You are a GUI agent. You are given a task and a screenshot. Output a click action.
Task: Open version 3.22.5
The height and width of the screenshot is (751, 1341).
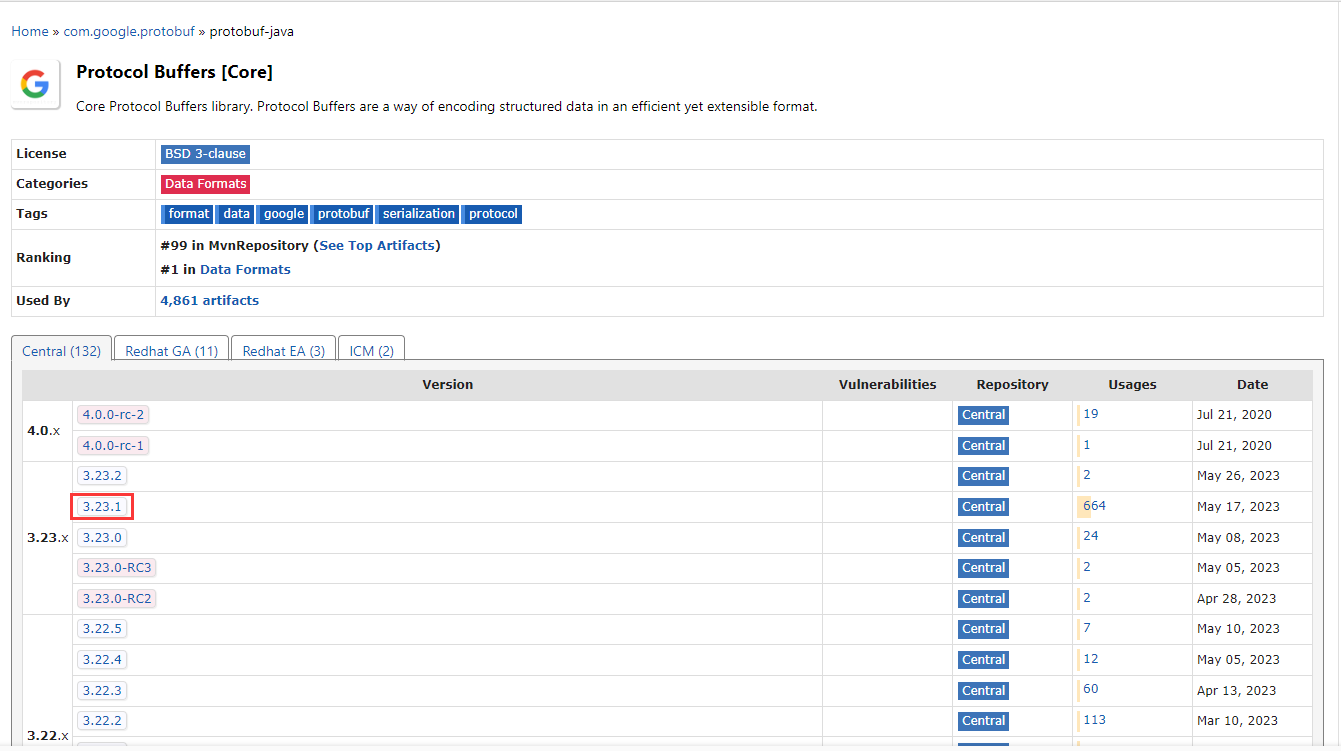tap(103, 629)
